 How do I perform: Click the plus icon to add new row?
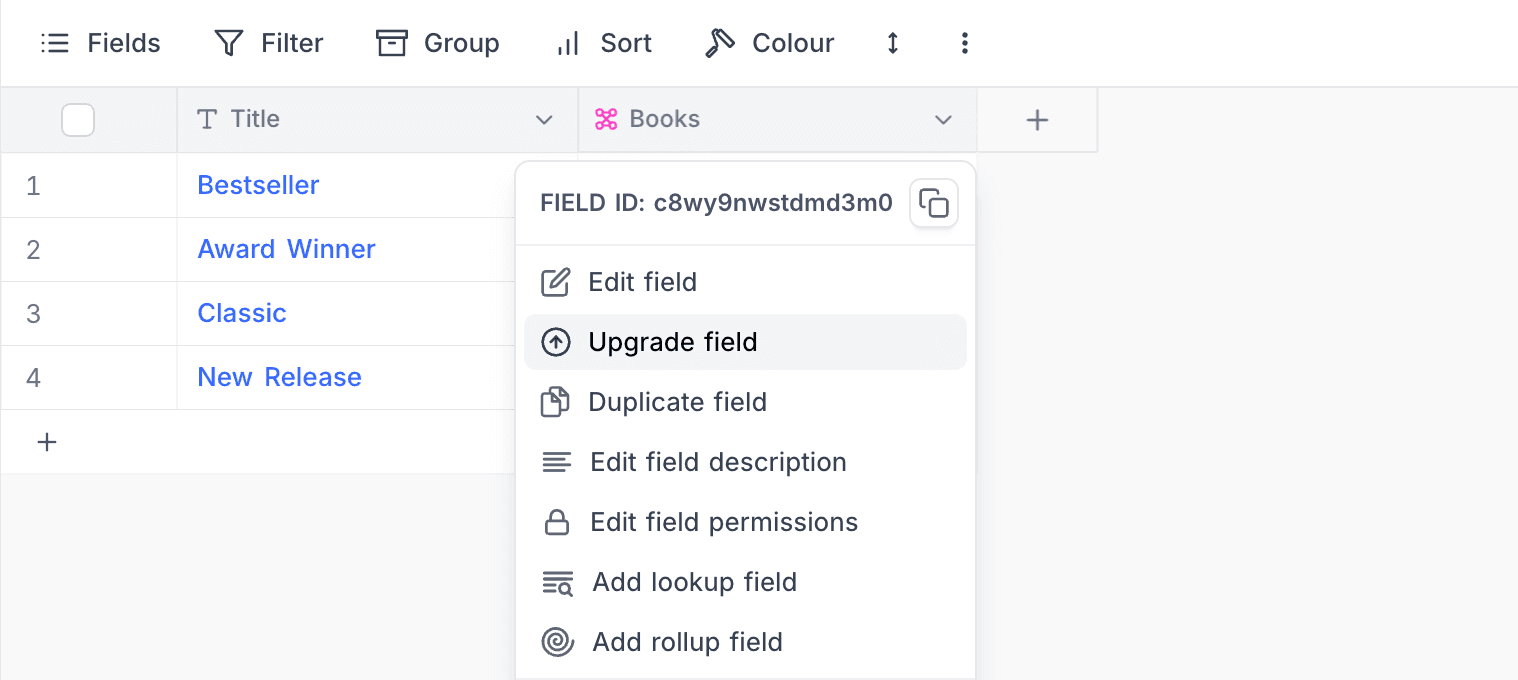click(x=47, y=442)
